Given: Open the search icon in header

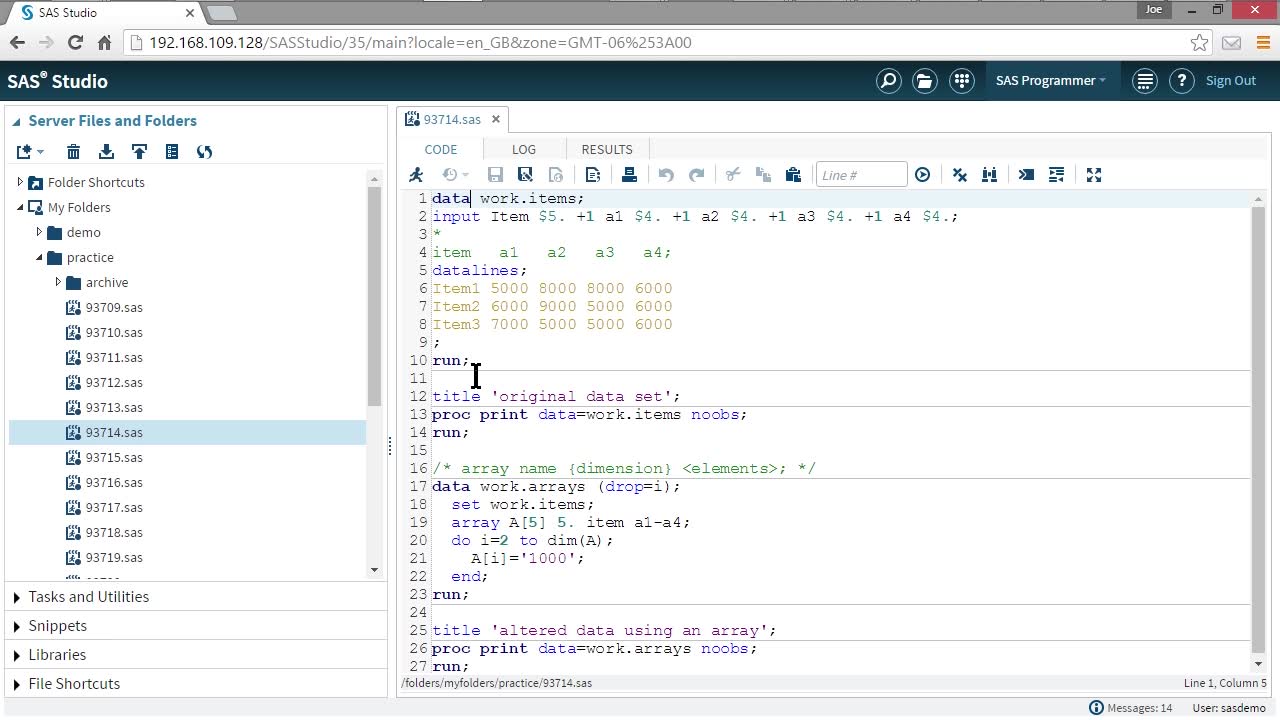Looking at the screenshot, I should [x=888, y=81].
